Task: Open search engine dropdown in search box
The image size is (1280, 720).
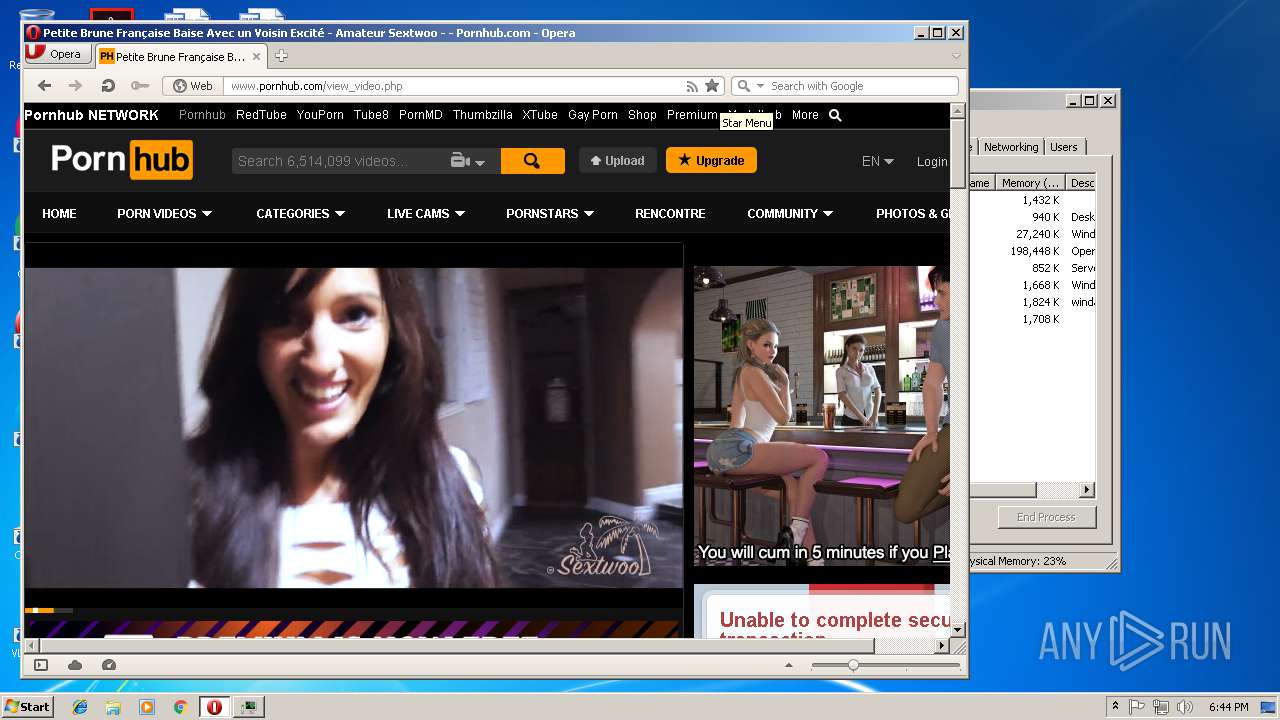Action: tap(760, 86)
